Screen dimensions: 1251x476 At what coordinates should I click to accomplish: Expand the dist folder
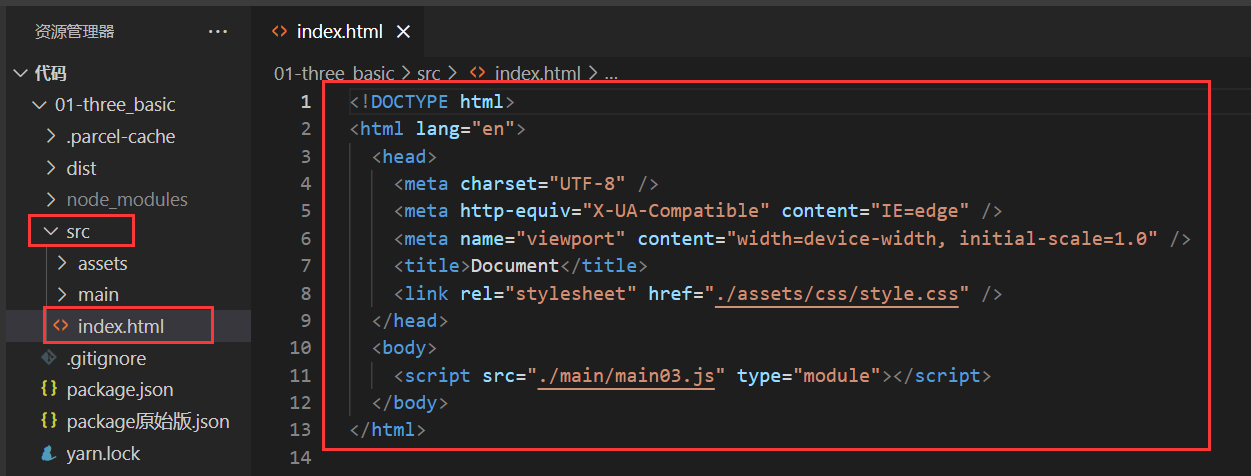tap(51, 168)
